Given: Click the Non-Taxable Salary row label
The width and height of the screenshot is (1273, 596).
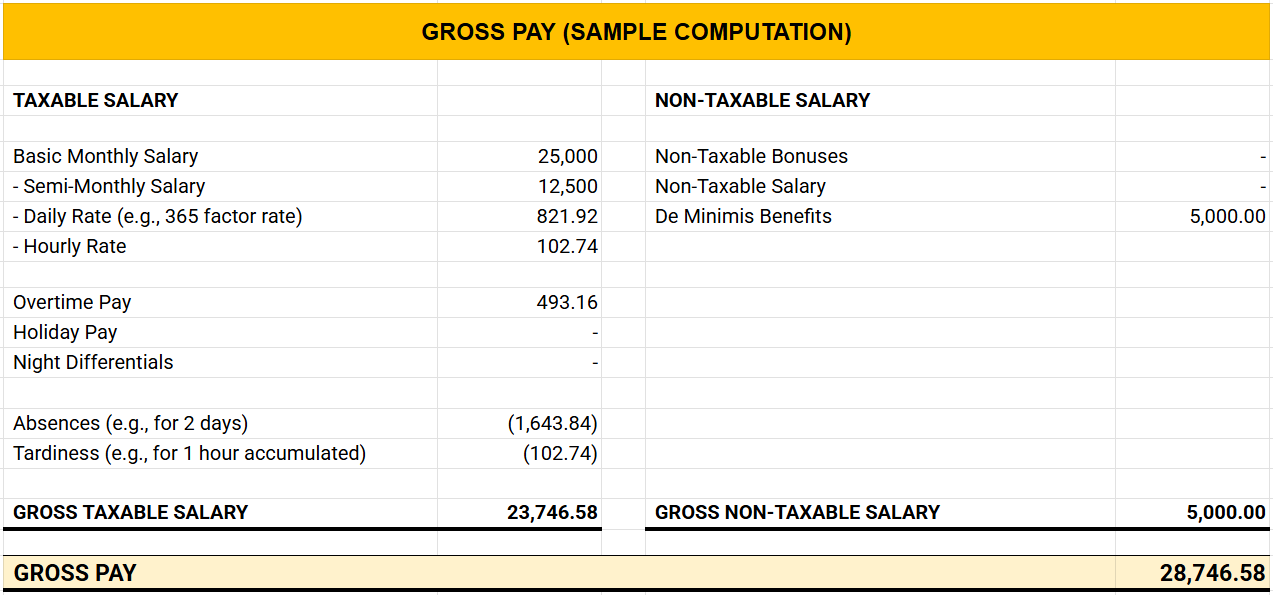Looking at the screenshot, I should click(x=740, y=186).
